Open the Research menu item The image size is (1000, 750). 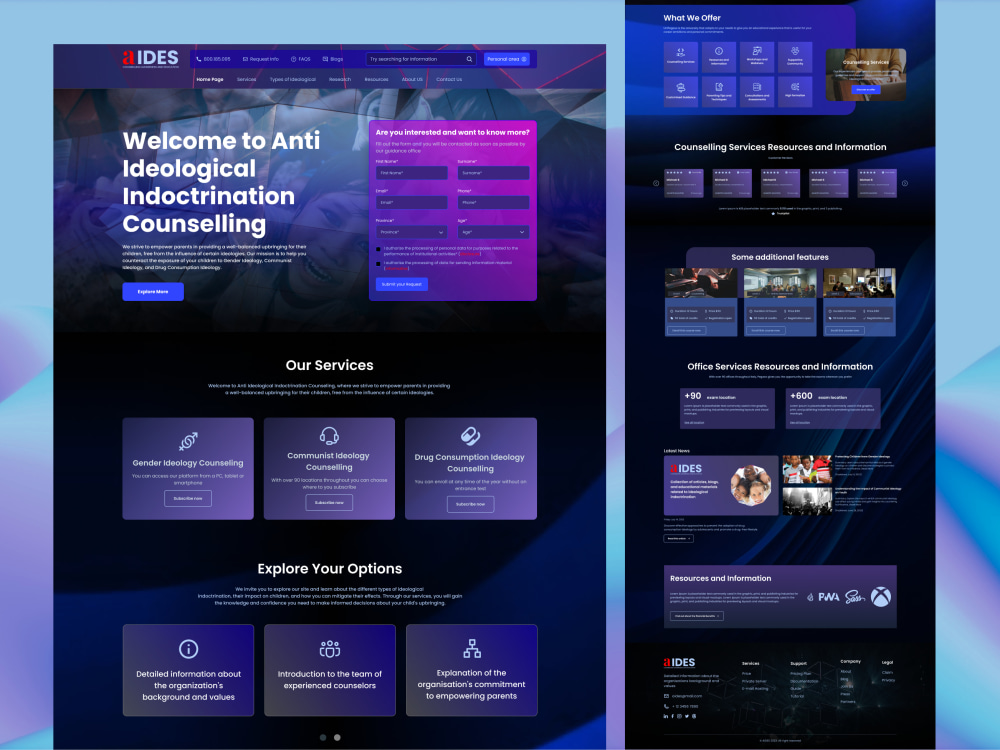pos(340,80)
